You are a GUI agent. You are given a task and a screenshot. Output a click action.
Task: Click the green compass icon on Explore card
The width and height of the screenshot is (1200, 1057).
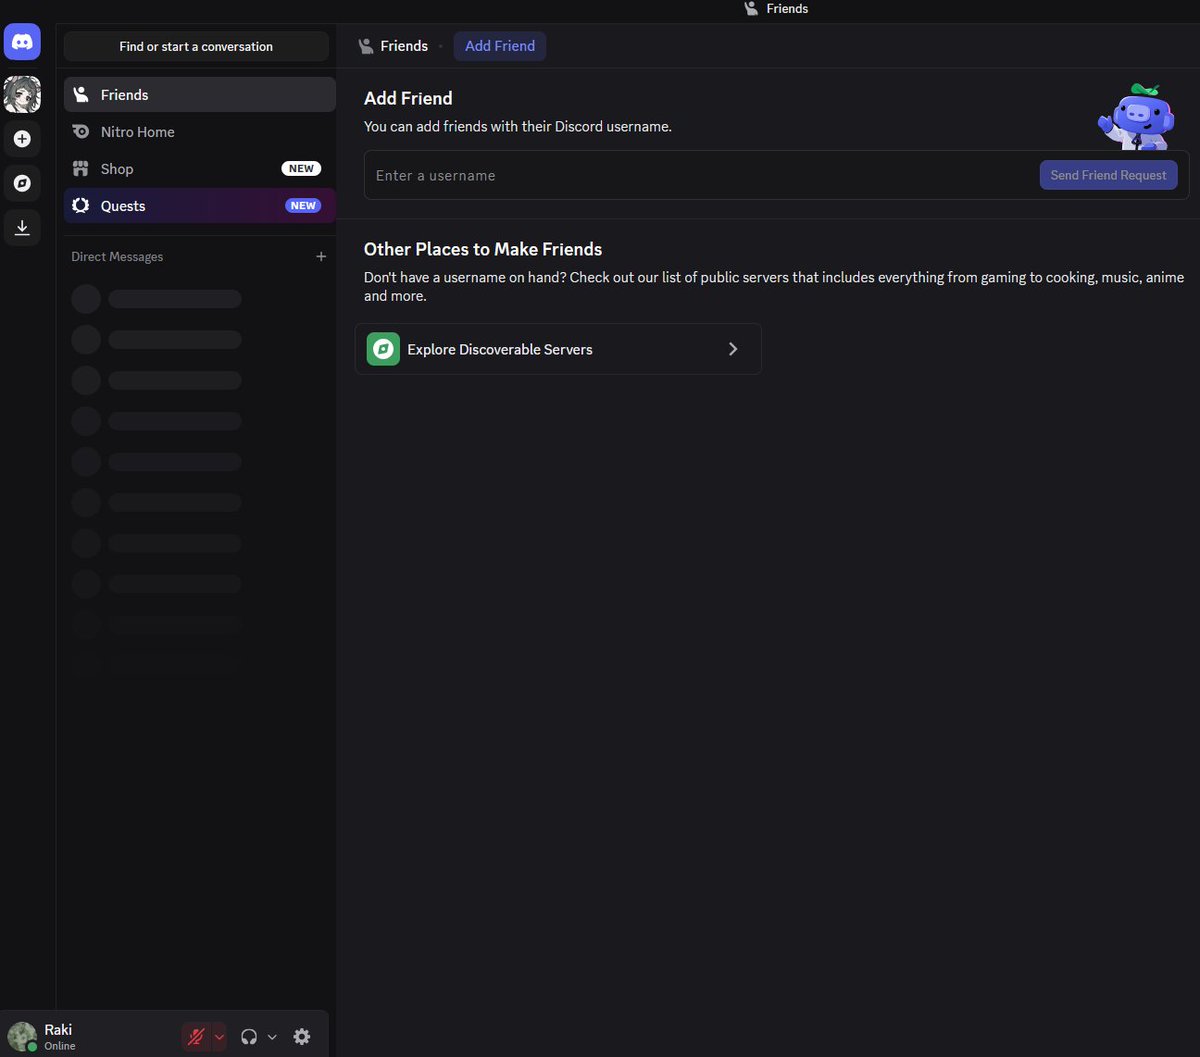click(x=383, y=349)
